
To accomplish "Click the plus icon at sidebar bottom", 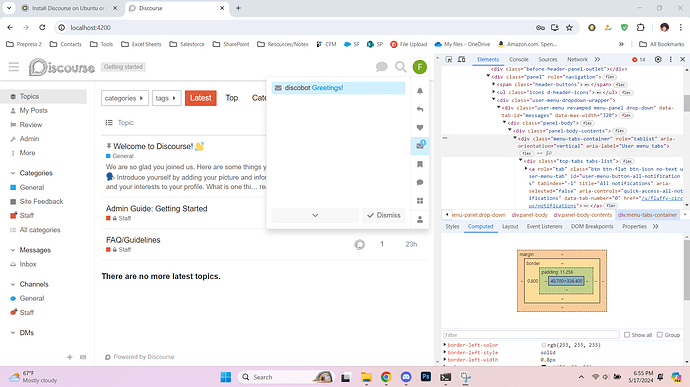I will click(70, 357).
